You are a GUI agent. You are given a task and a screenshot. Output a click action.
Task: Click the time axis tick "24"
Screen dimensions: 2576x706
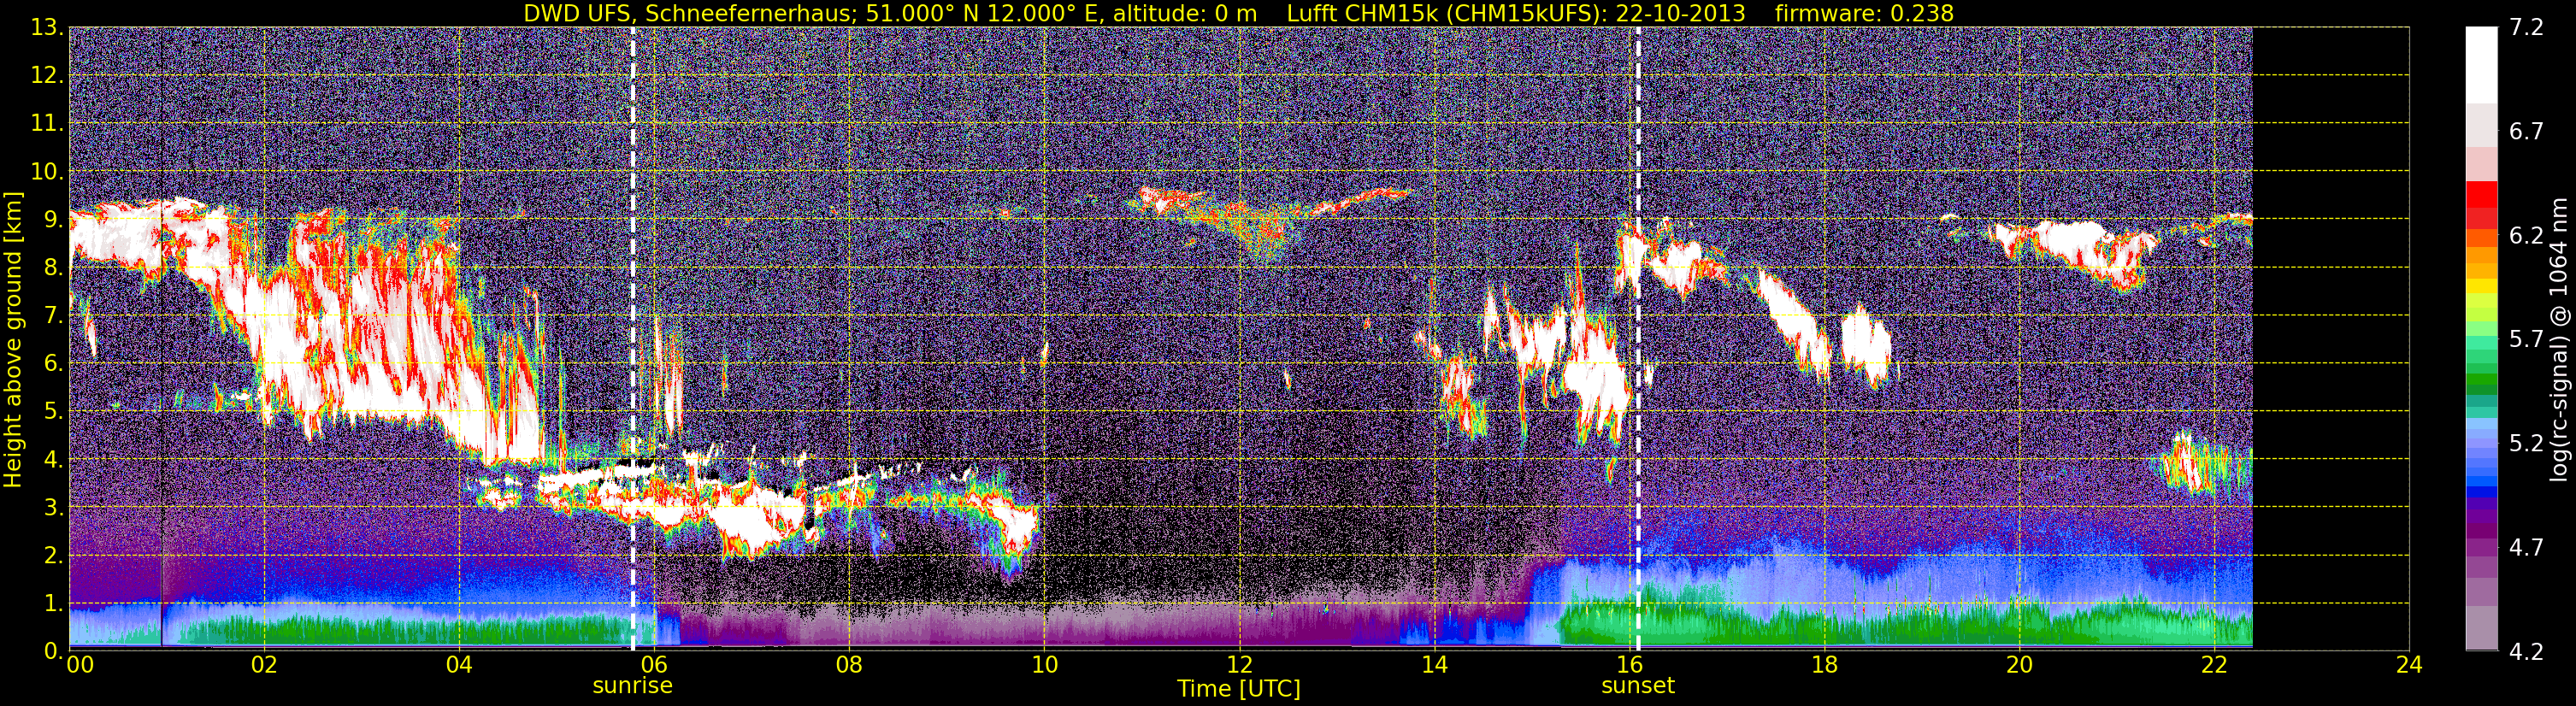point(2409,666)
